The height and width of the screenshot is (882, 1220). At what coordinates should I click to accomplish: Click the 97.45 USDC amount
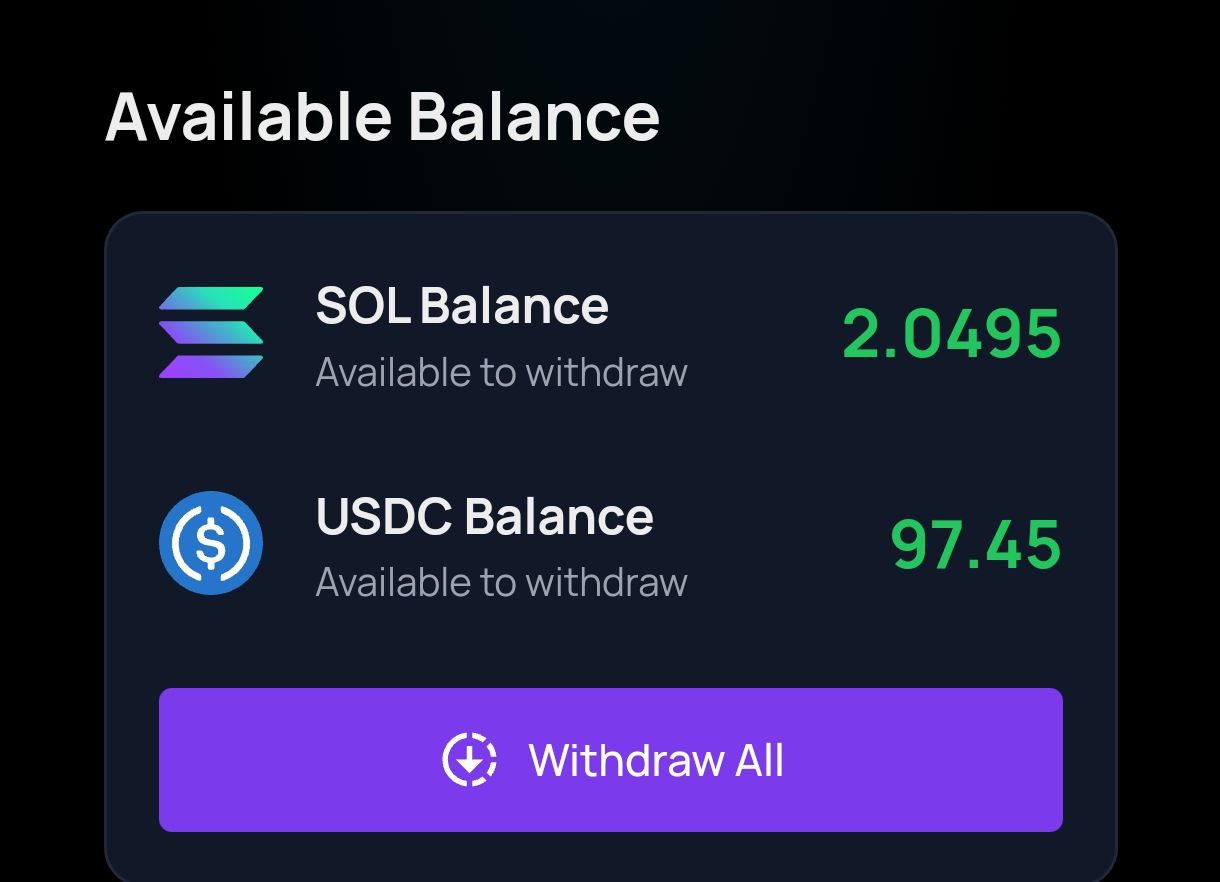976,545
